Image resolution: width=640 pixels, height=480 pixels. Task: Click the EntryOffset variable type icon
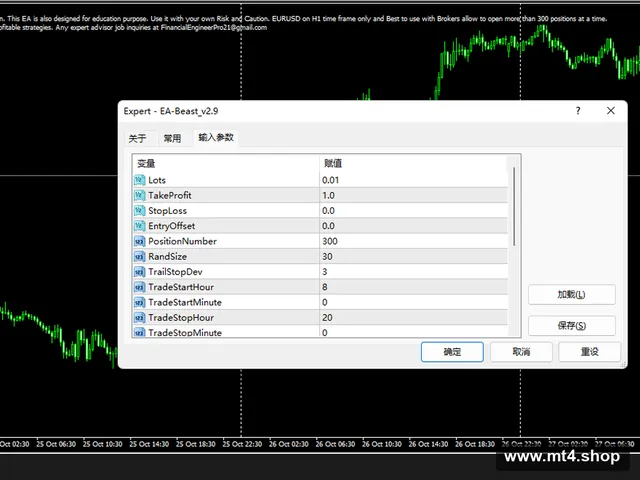coord(140,226)
